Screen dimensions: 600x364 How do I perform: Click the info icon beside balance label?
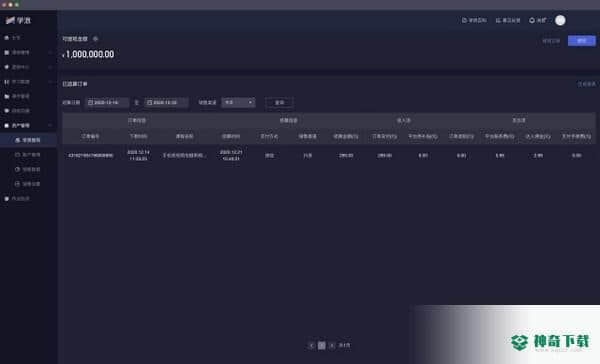click(x=95, y=39)
